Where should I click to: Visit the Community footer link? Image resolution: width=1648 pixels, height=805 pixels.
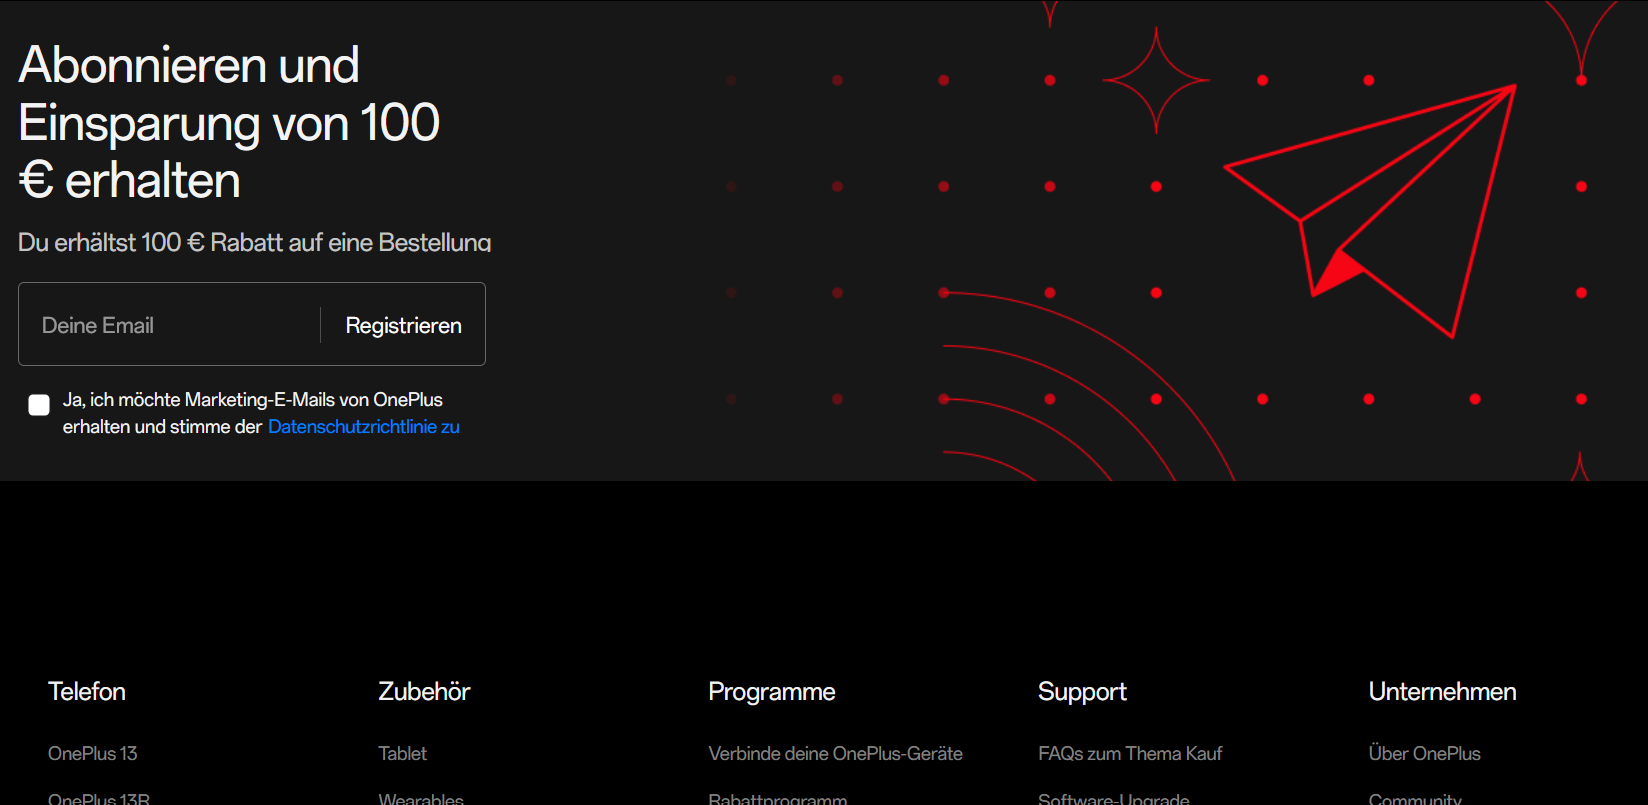(x=1414, y=798)
